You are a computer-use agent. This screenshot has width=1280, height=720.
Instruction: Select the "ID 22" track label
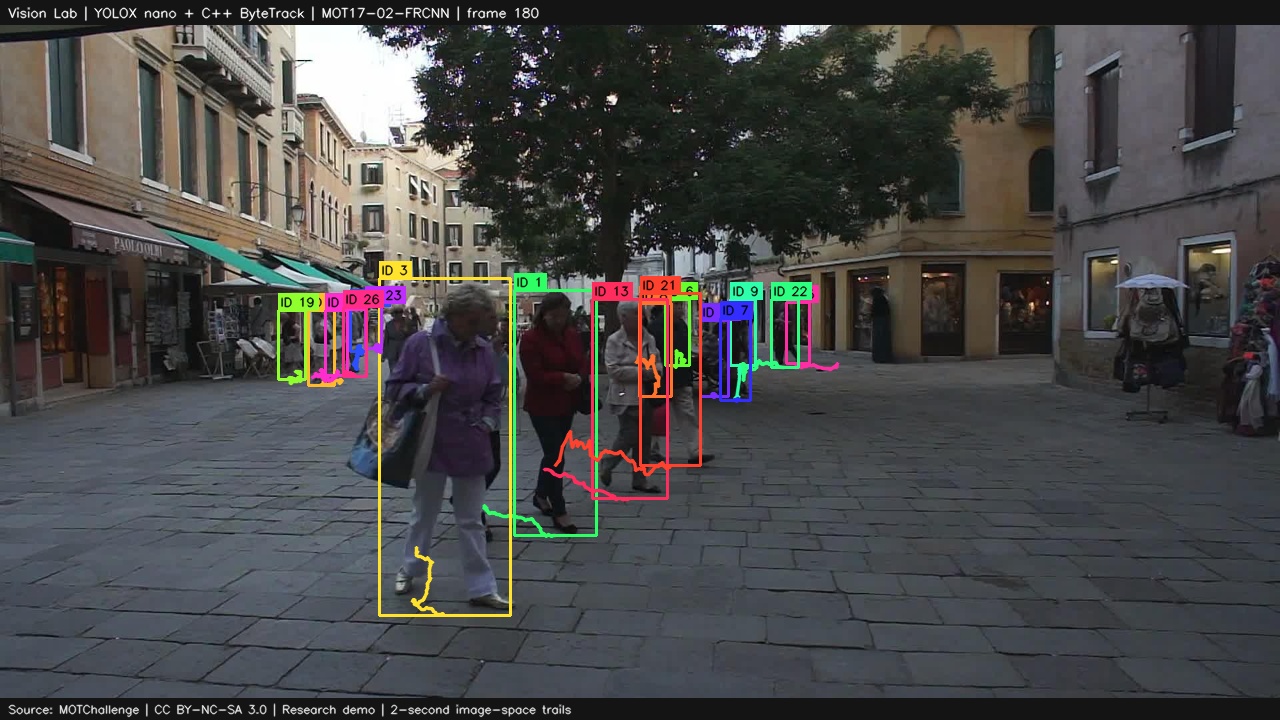coord(790,292)
